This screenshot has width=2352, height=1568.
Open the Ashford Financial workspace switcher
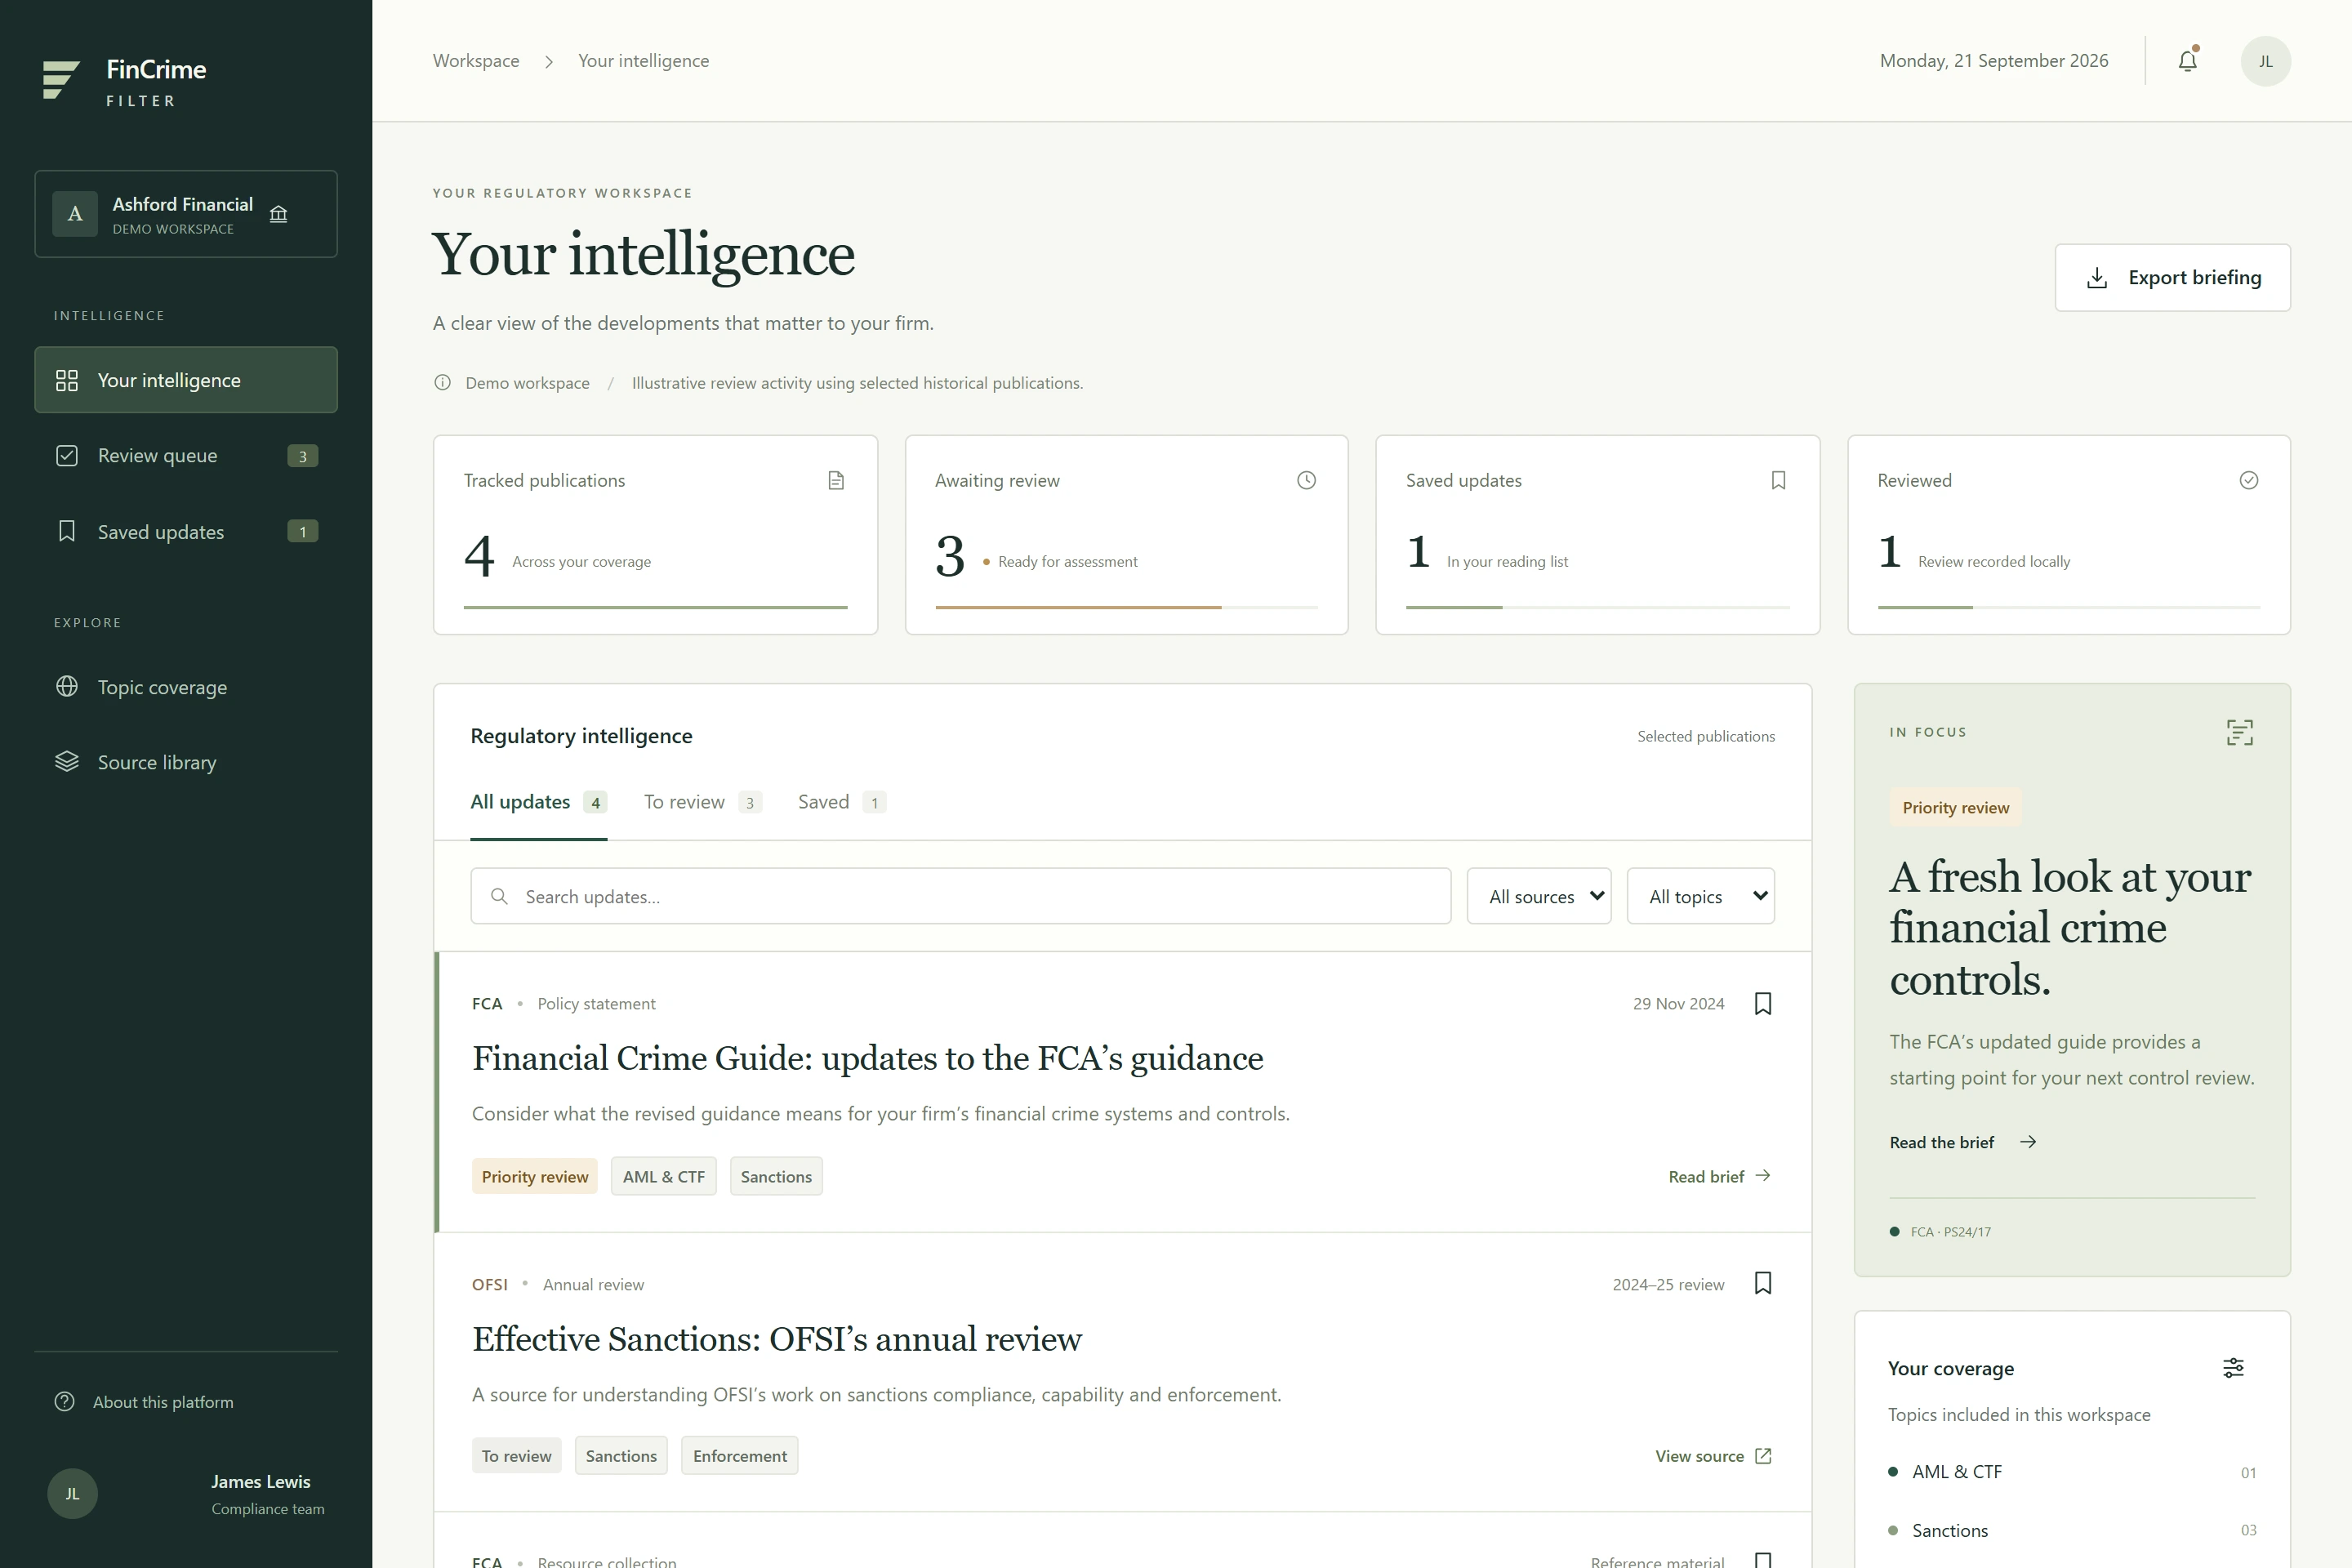[x=186, y=214]
